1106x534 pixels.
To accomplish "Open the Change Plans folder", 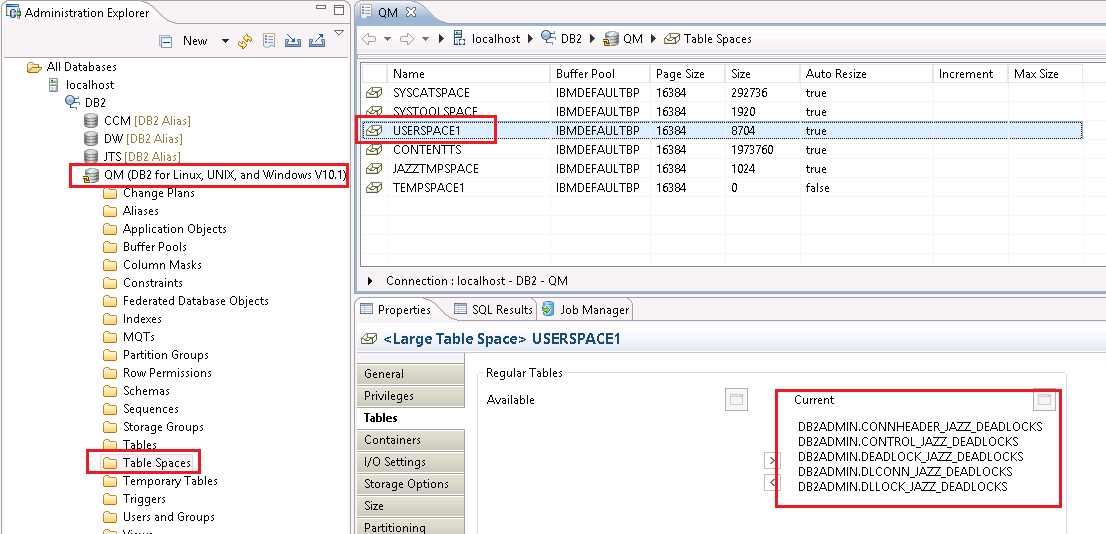I will point(149,193).
